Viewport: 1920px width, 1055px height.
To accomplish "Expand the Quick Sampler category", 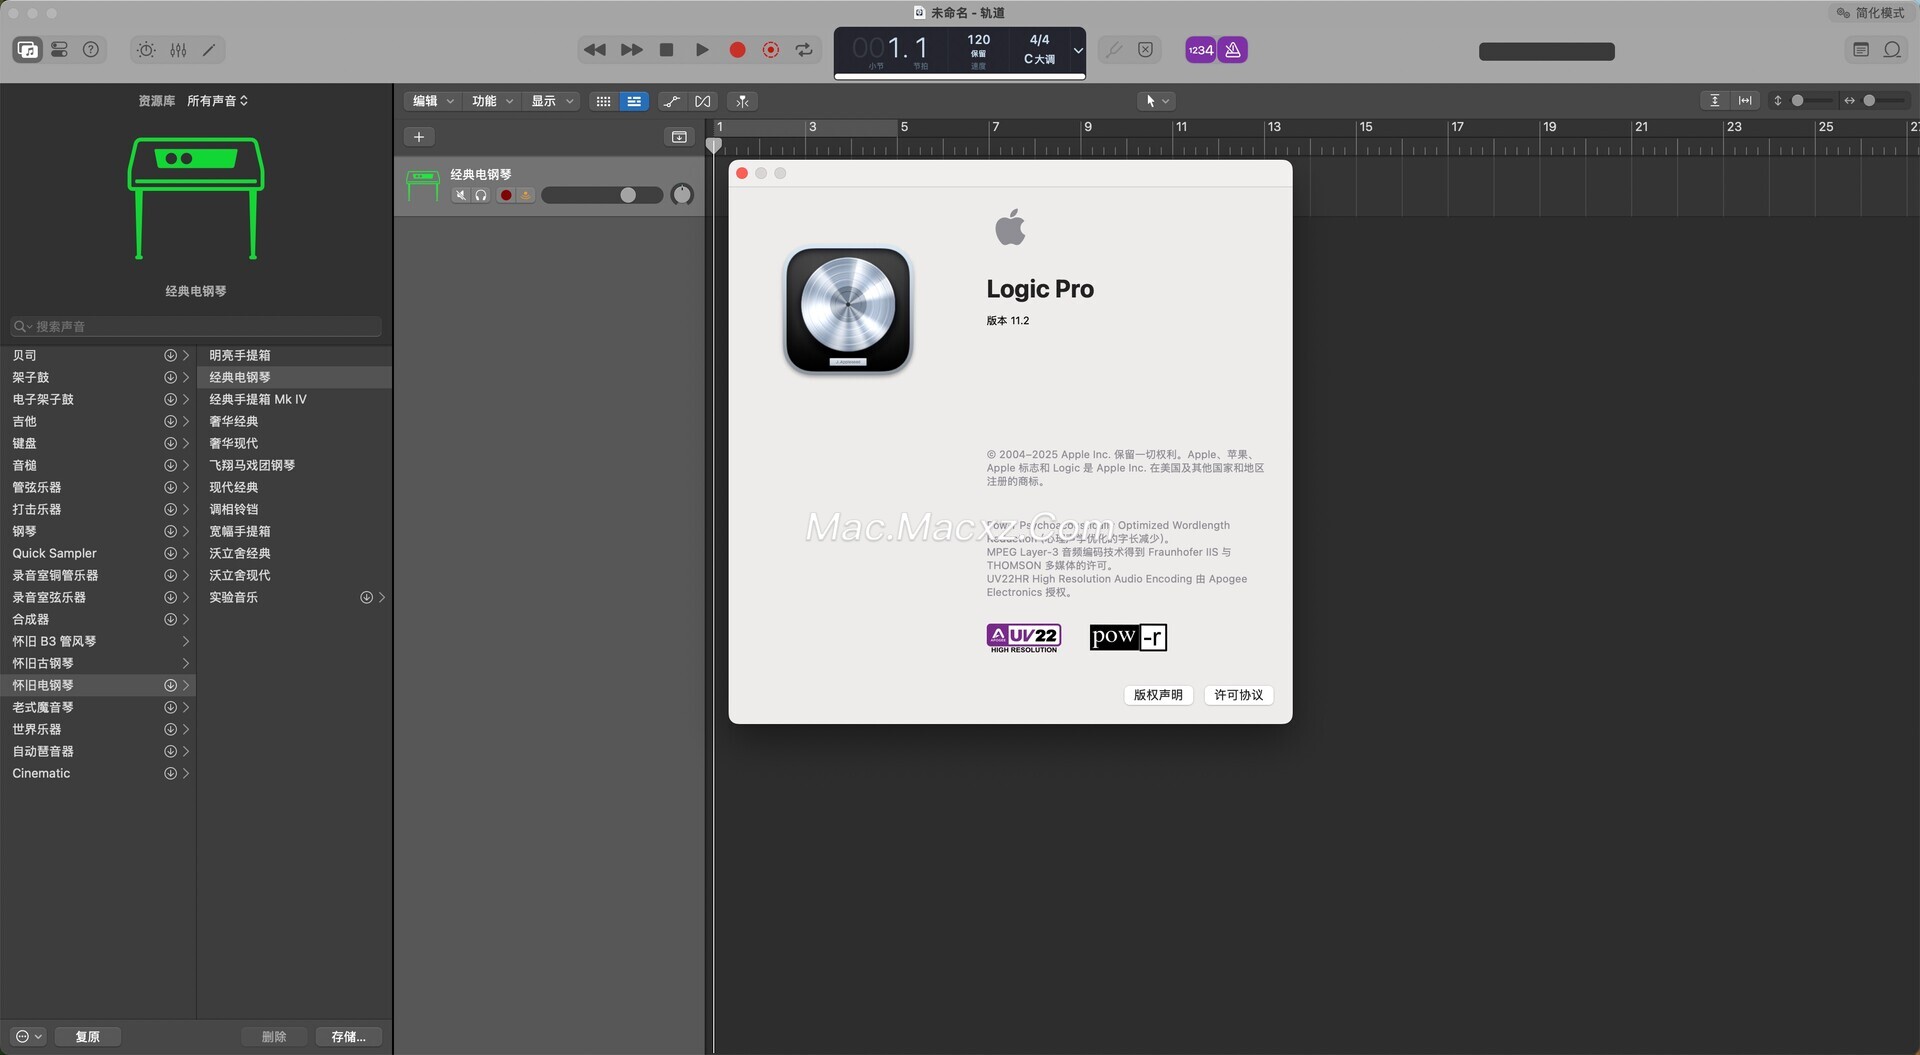I will 185,553.
